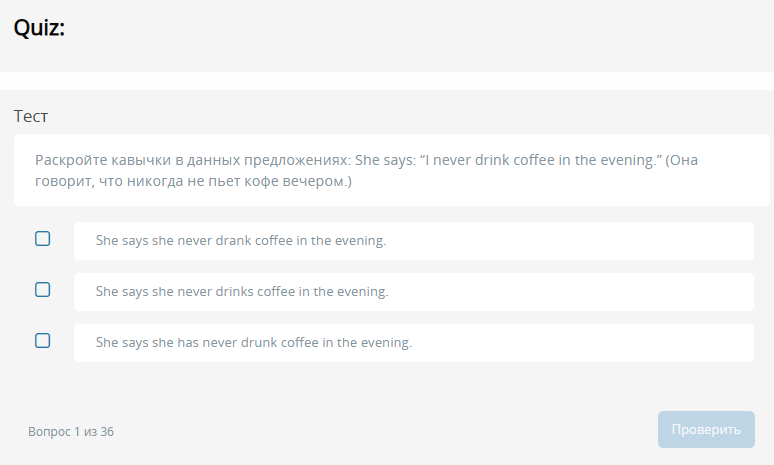The height and width of the screenshot is (465, 774).
Task: Click the word 'drank' in the first answer
Action: click(x=233, y=241)
